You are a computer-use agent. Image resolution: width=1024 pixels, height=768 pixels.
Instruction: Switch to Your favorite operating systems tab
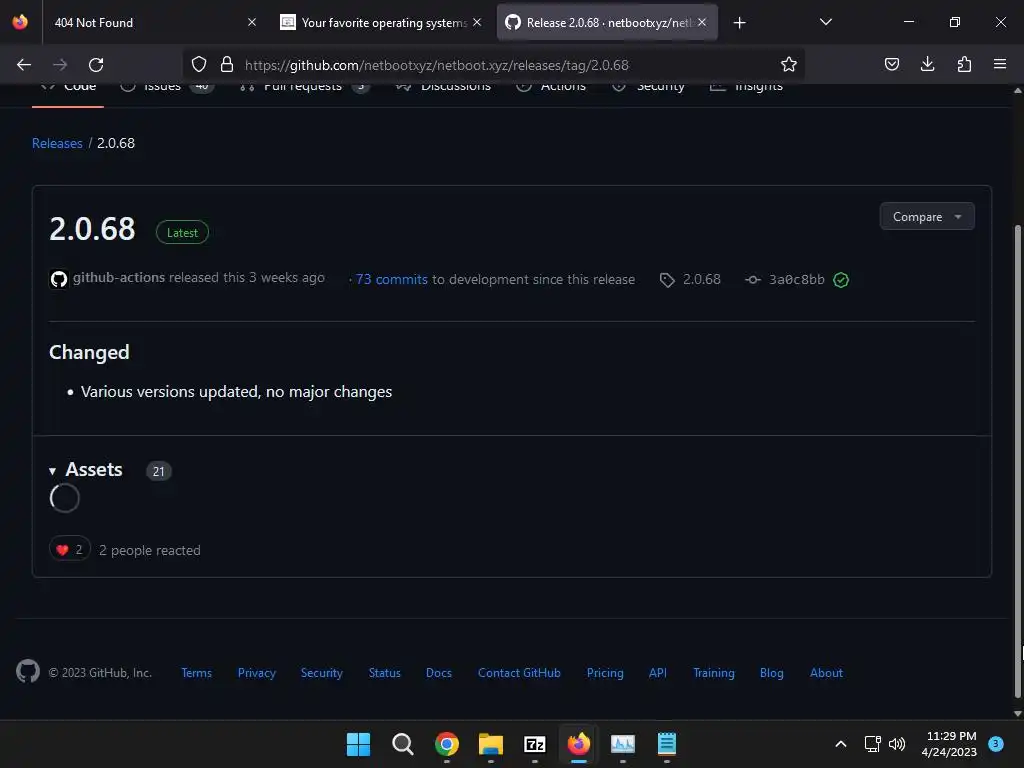(x=381, y=23)
